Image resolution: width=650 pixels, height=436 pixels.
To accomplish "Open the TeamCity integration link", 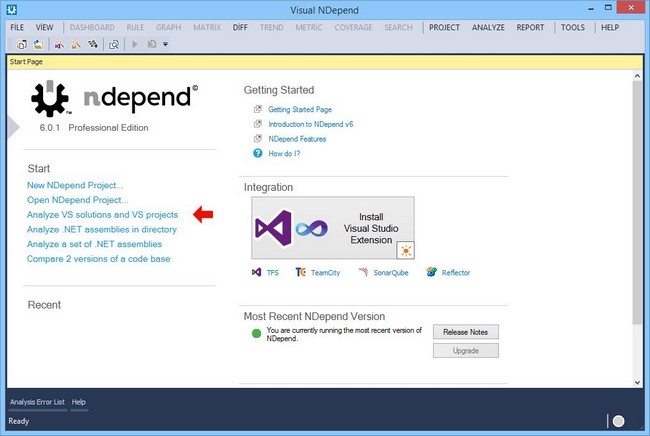I will click(x=325, y=272).
